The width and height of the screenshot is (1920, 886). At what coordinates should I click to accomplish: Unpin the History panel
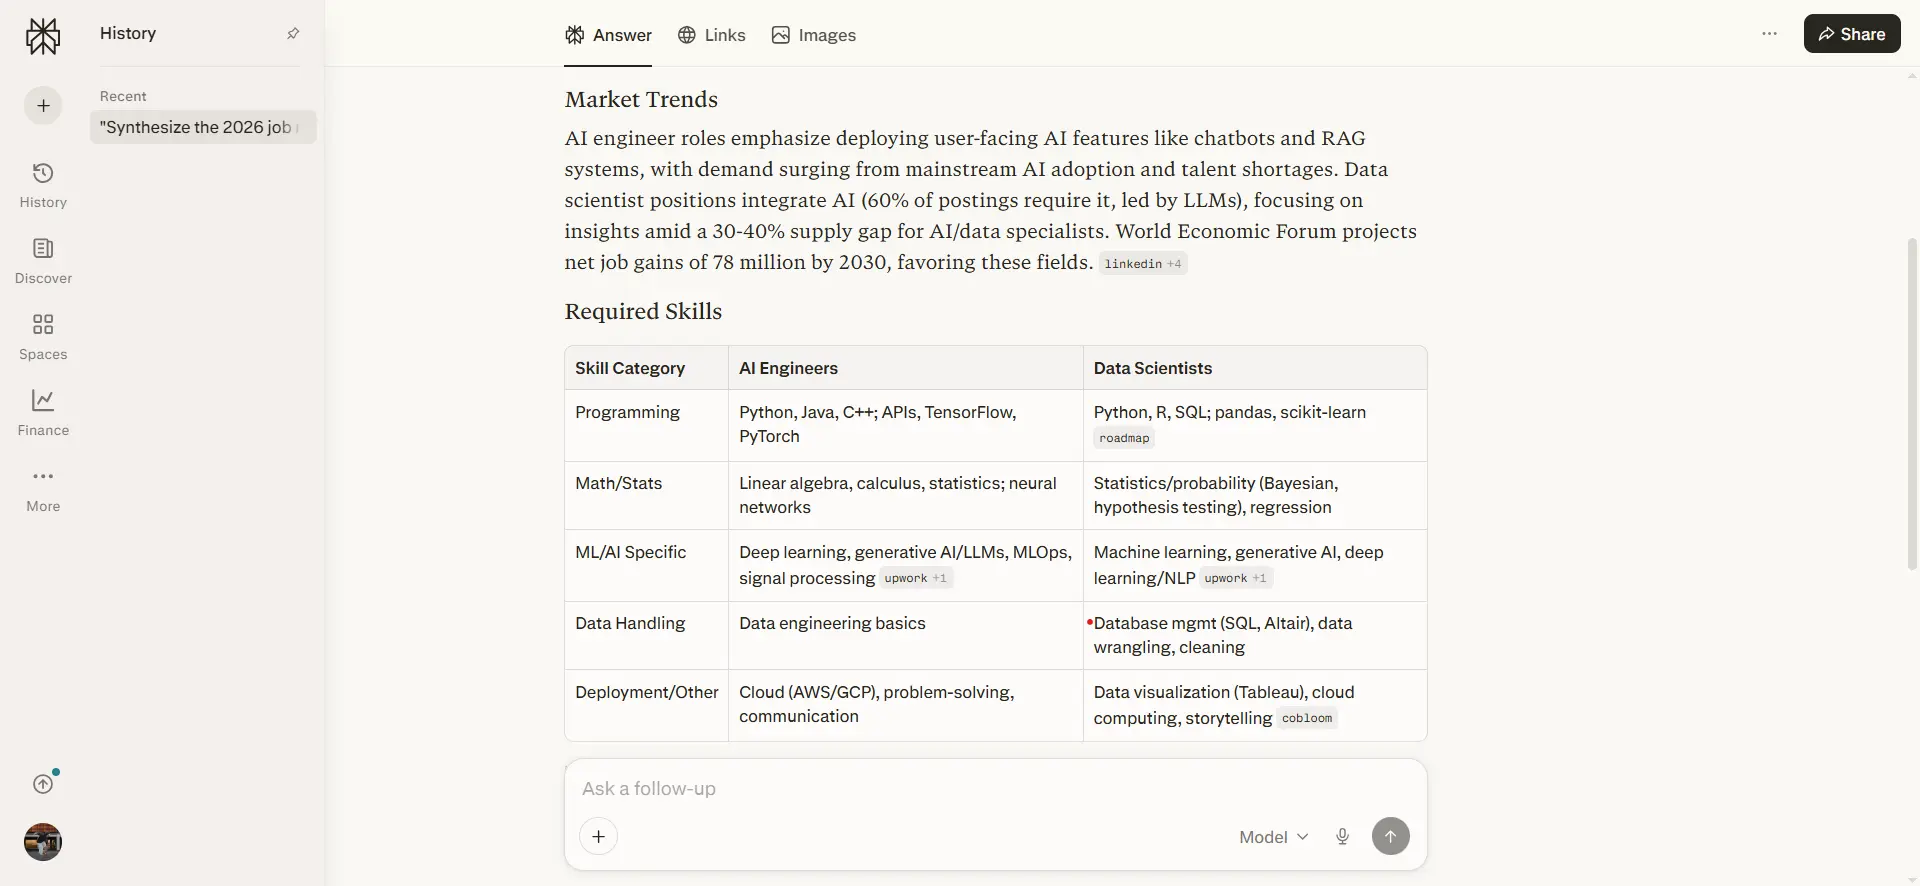(293, 33)
